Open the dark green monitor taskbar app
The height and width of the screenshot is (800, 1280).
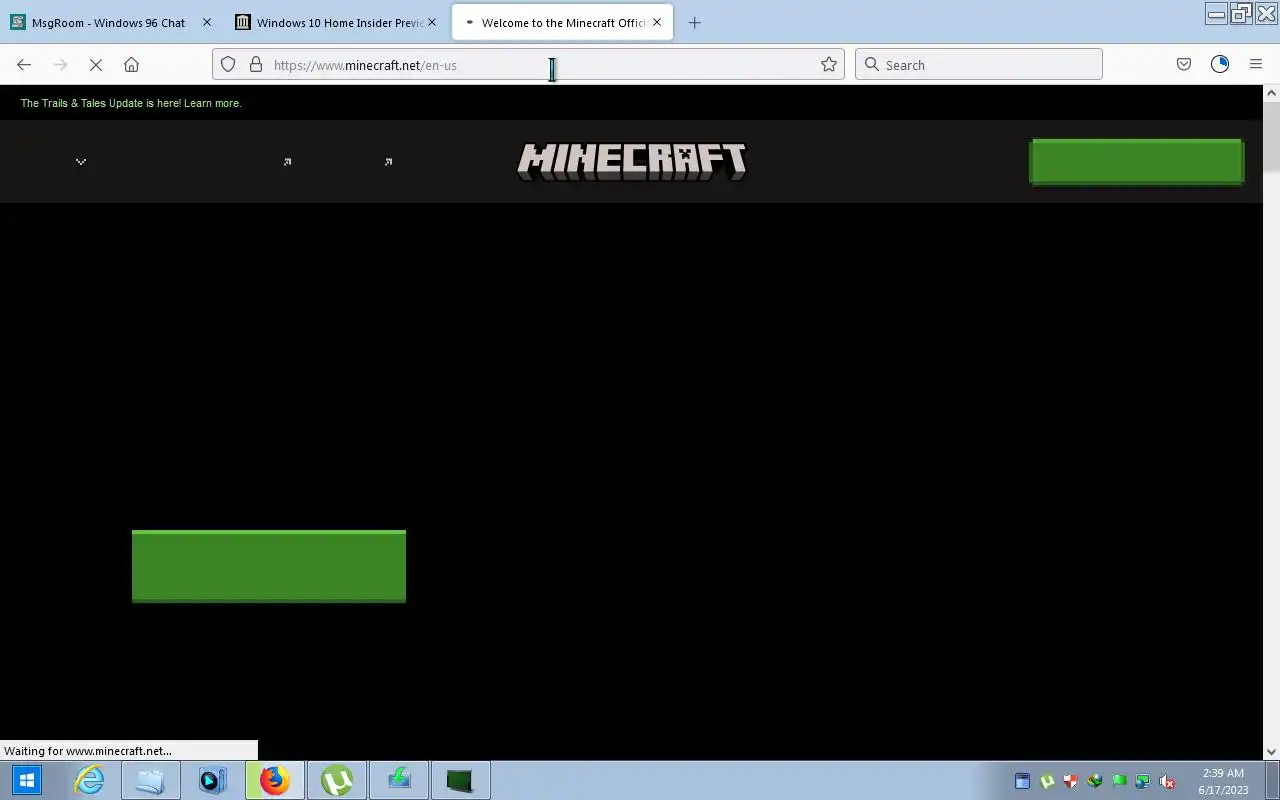(x=460, y=780)
